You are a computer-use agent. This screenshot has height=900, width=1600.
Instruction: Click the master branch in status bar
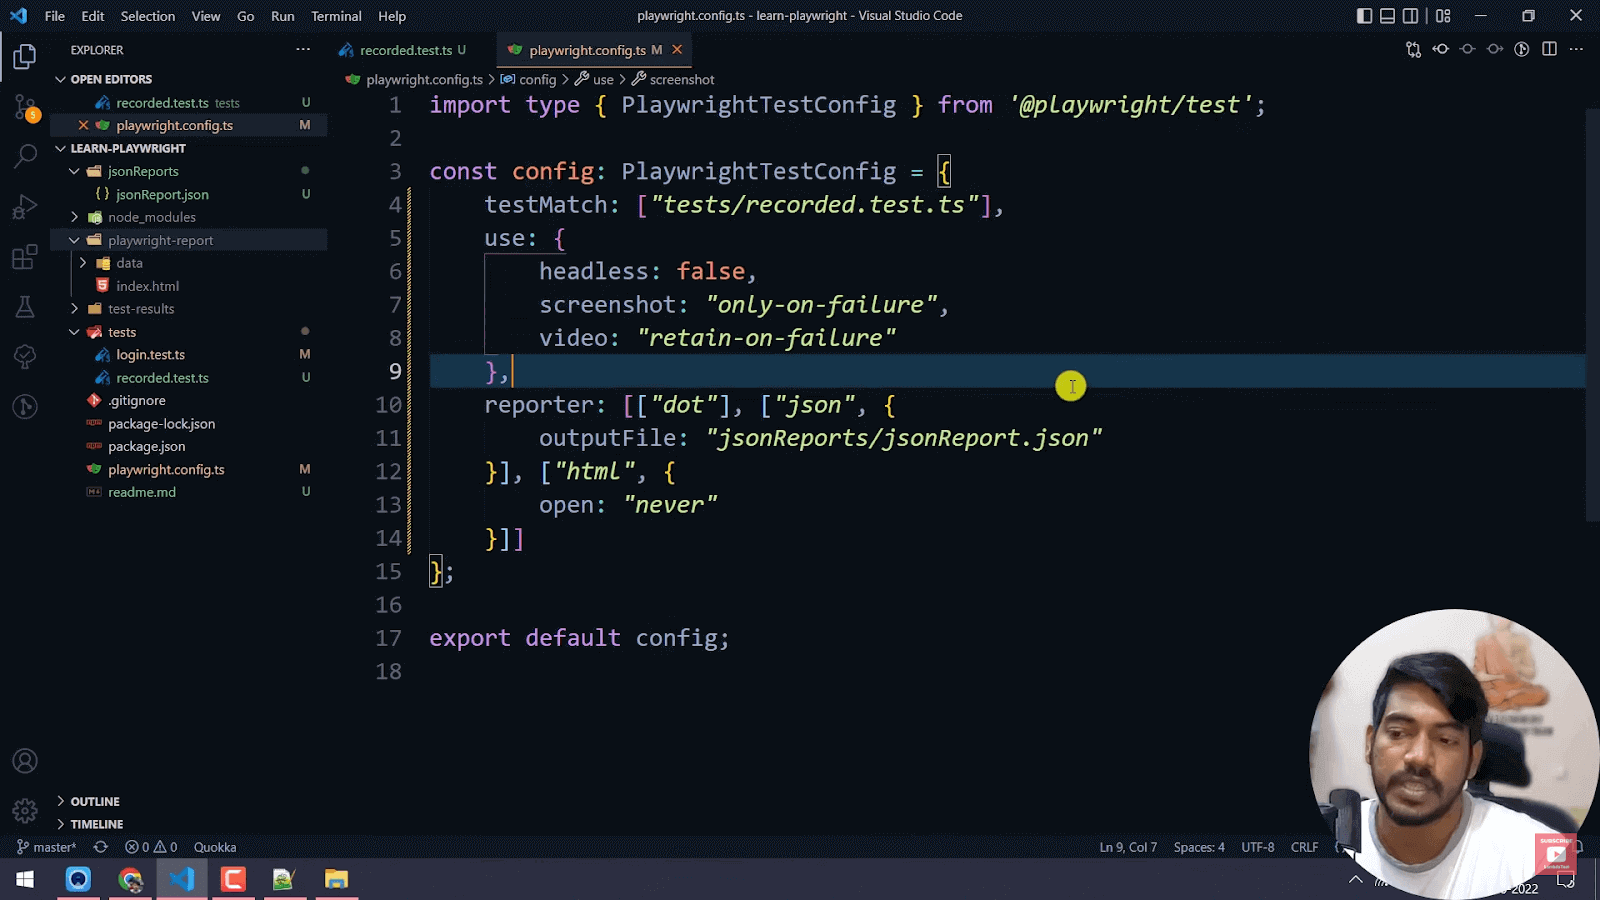(47, 847)
